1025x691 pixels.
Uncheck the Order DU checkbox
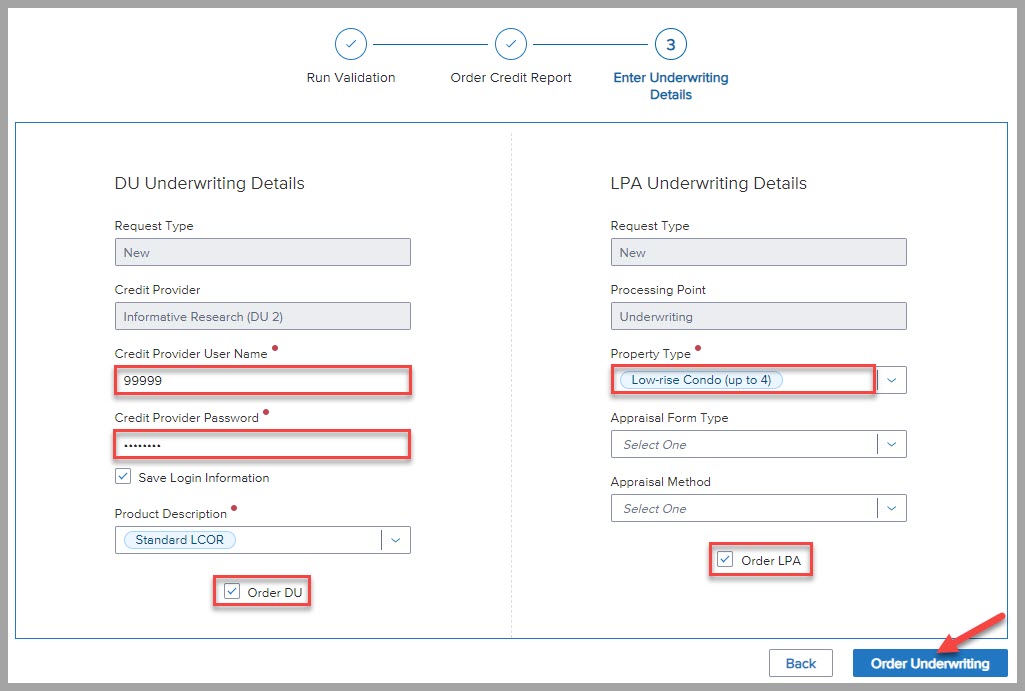232,592
